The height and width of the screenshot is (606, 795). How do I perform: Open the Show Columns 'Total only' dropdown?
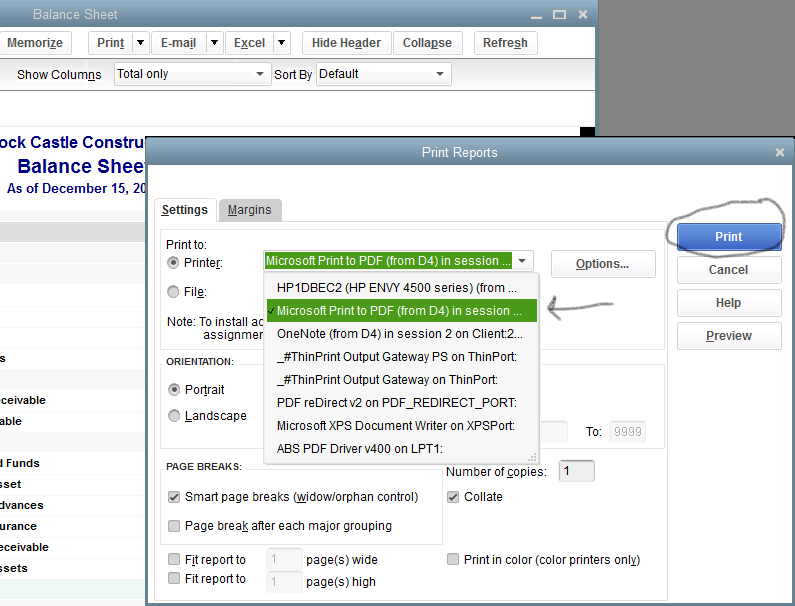[192, 74]
